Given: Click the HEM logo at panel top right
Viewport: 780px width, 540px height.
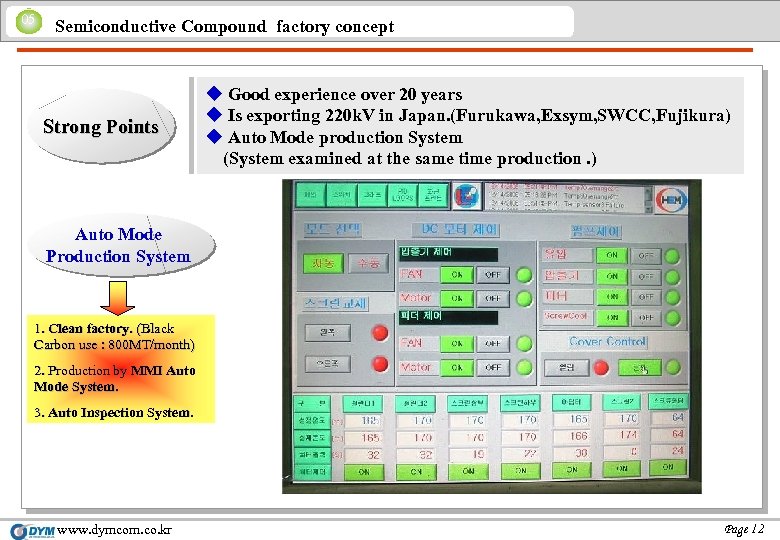Looking at the screenshot, I should (671, 200).
